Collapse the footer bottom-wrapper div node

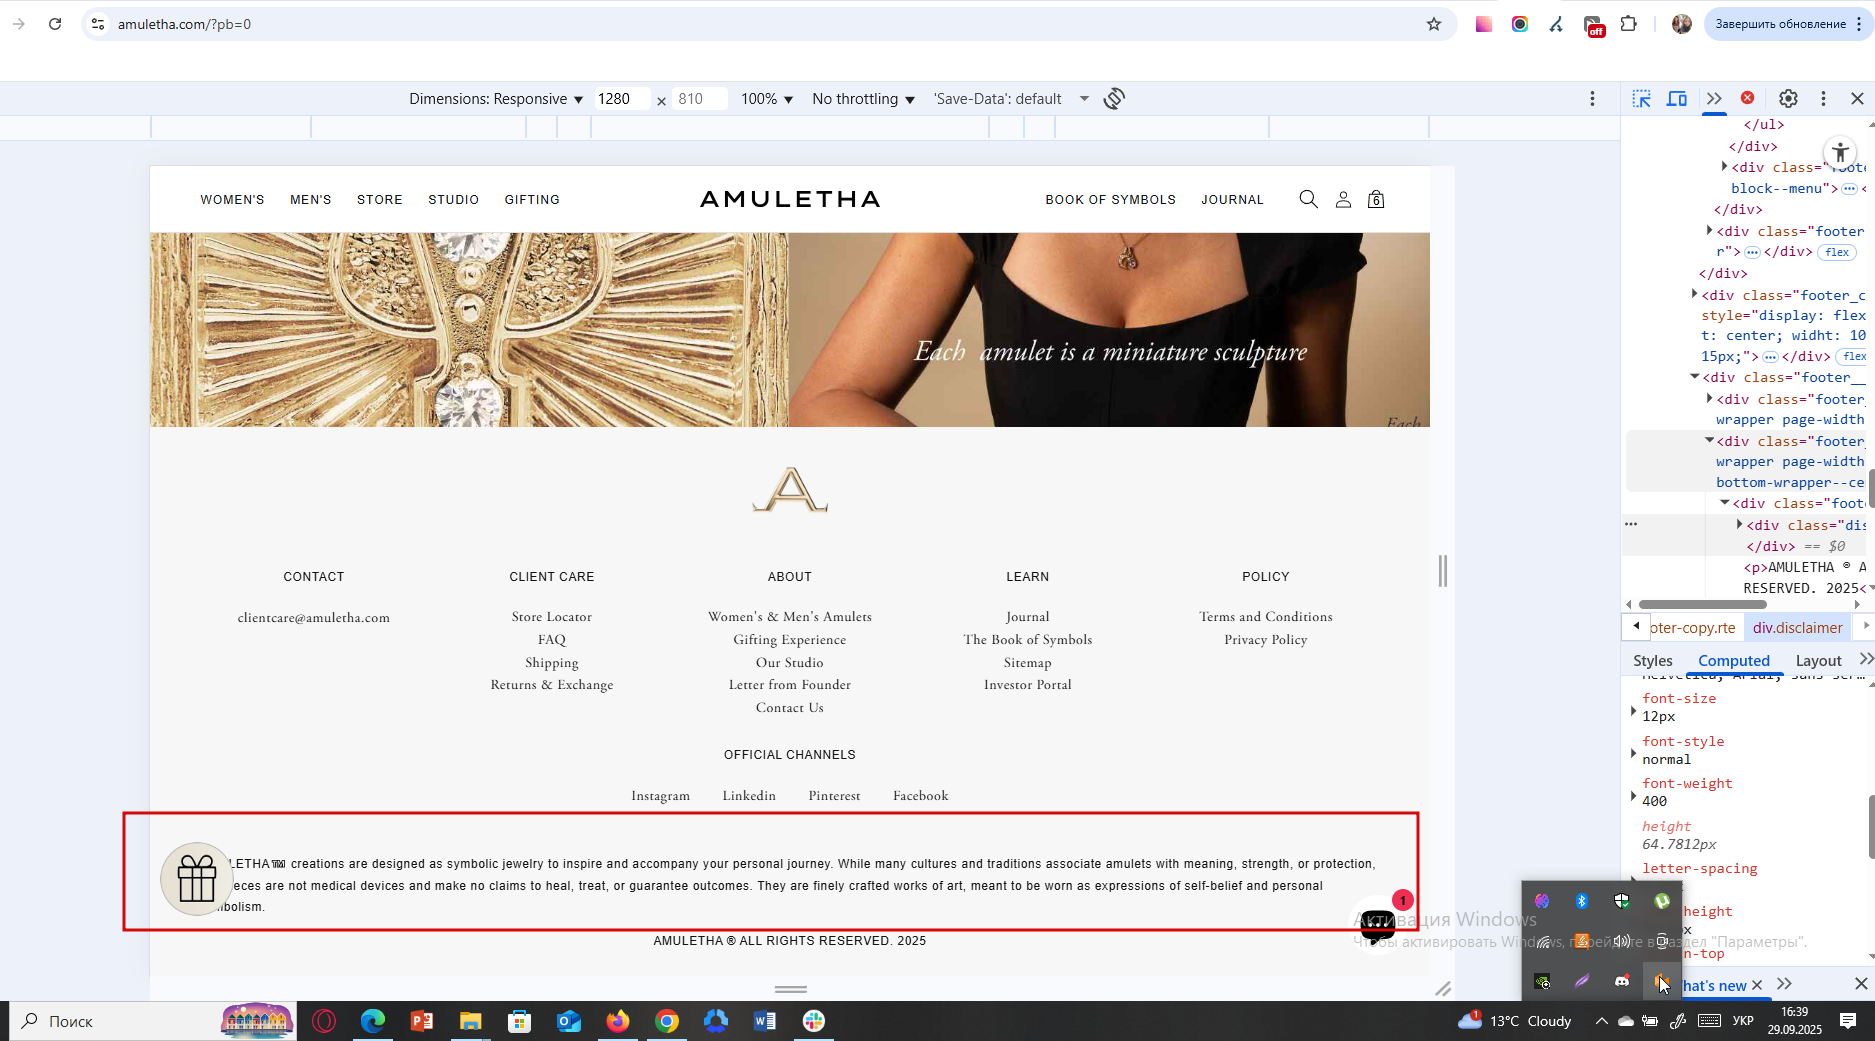click(x=1709, y=440)
